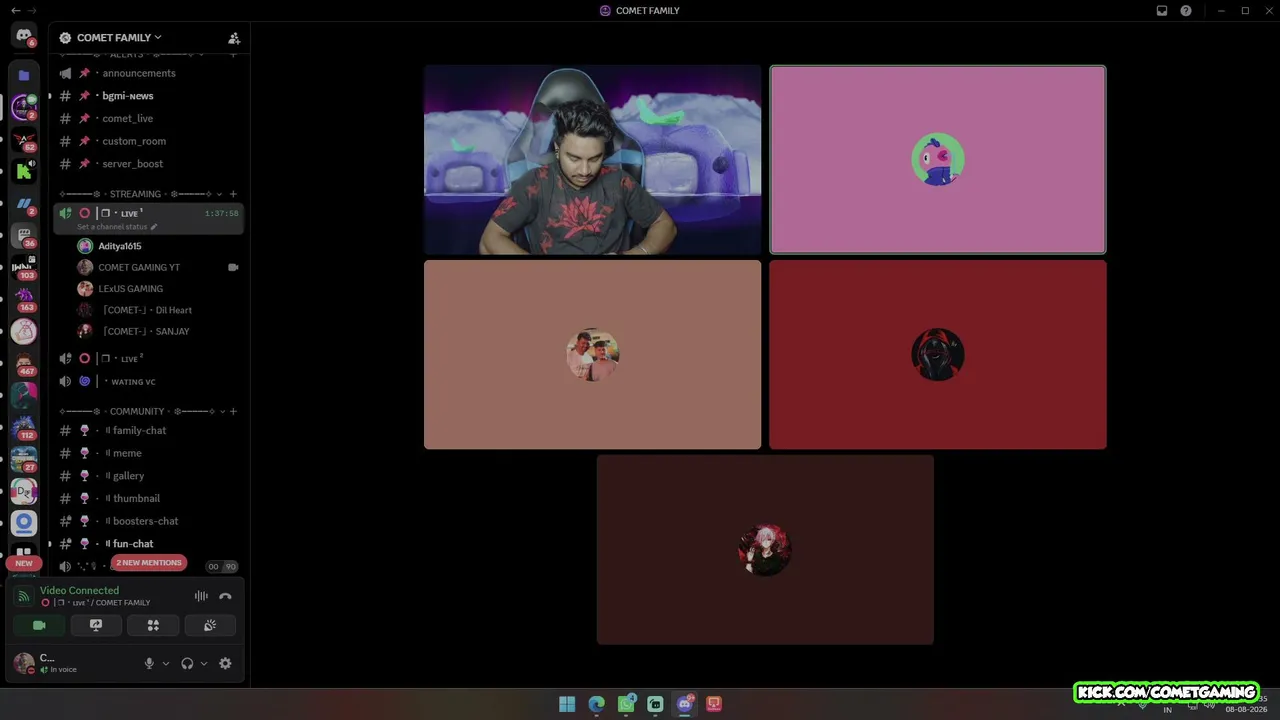Turn off the camera

[x=39, y=625]
